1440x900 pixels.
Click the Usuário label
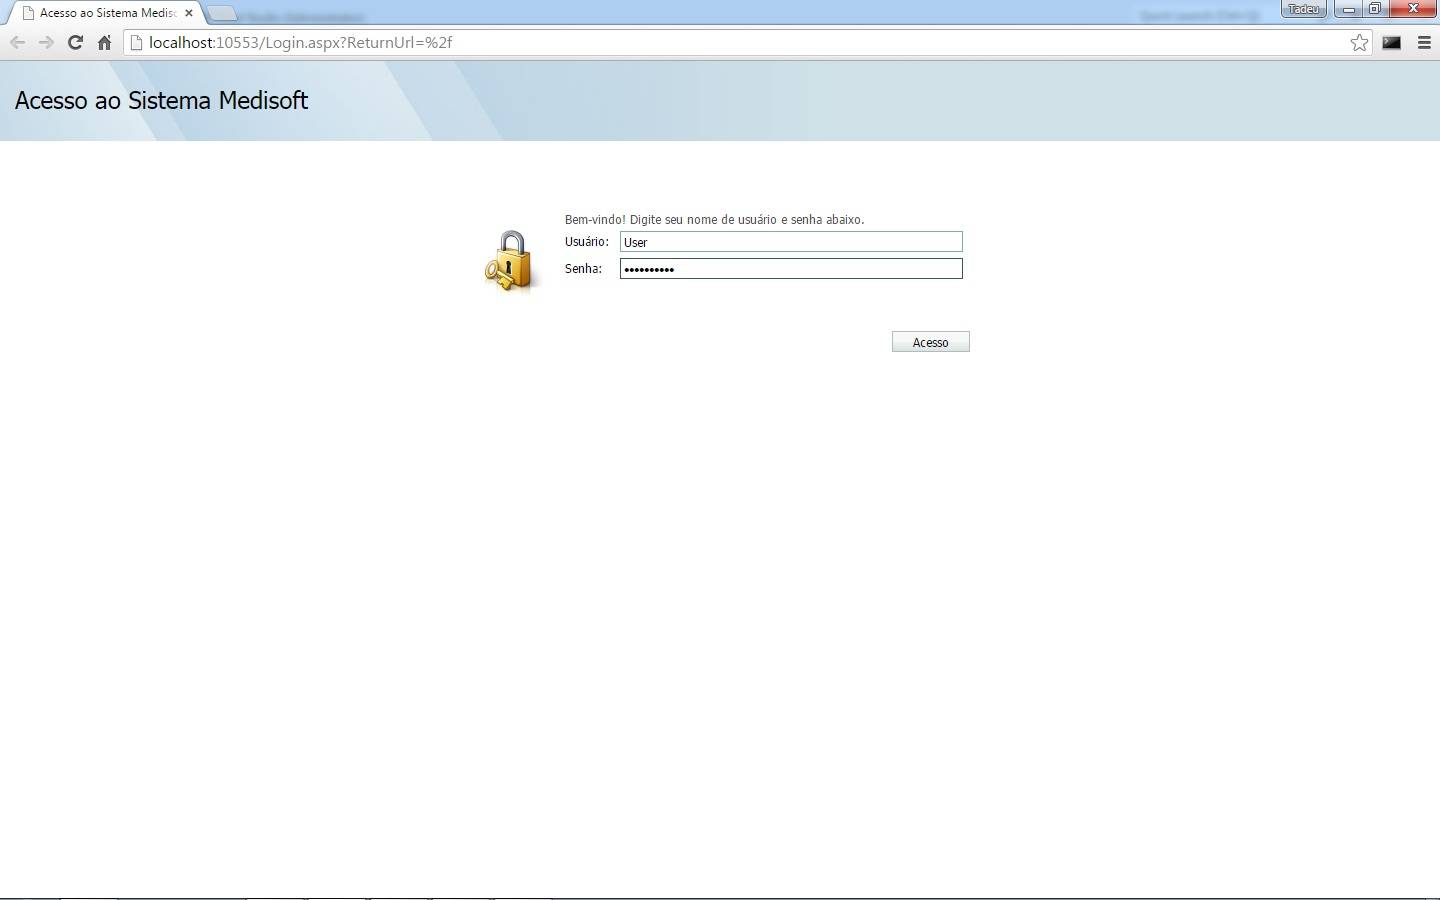click(587, 242)
